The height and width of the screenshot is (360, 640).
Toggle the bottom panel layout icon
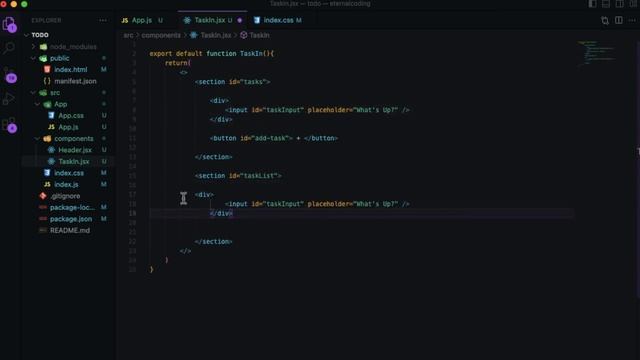pos(606,4)
